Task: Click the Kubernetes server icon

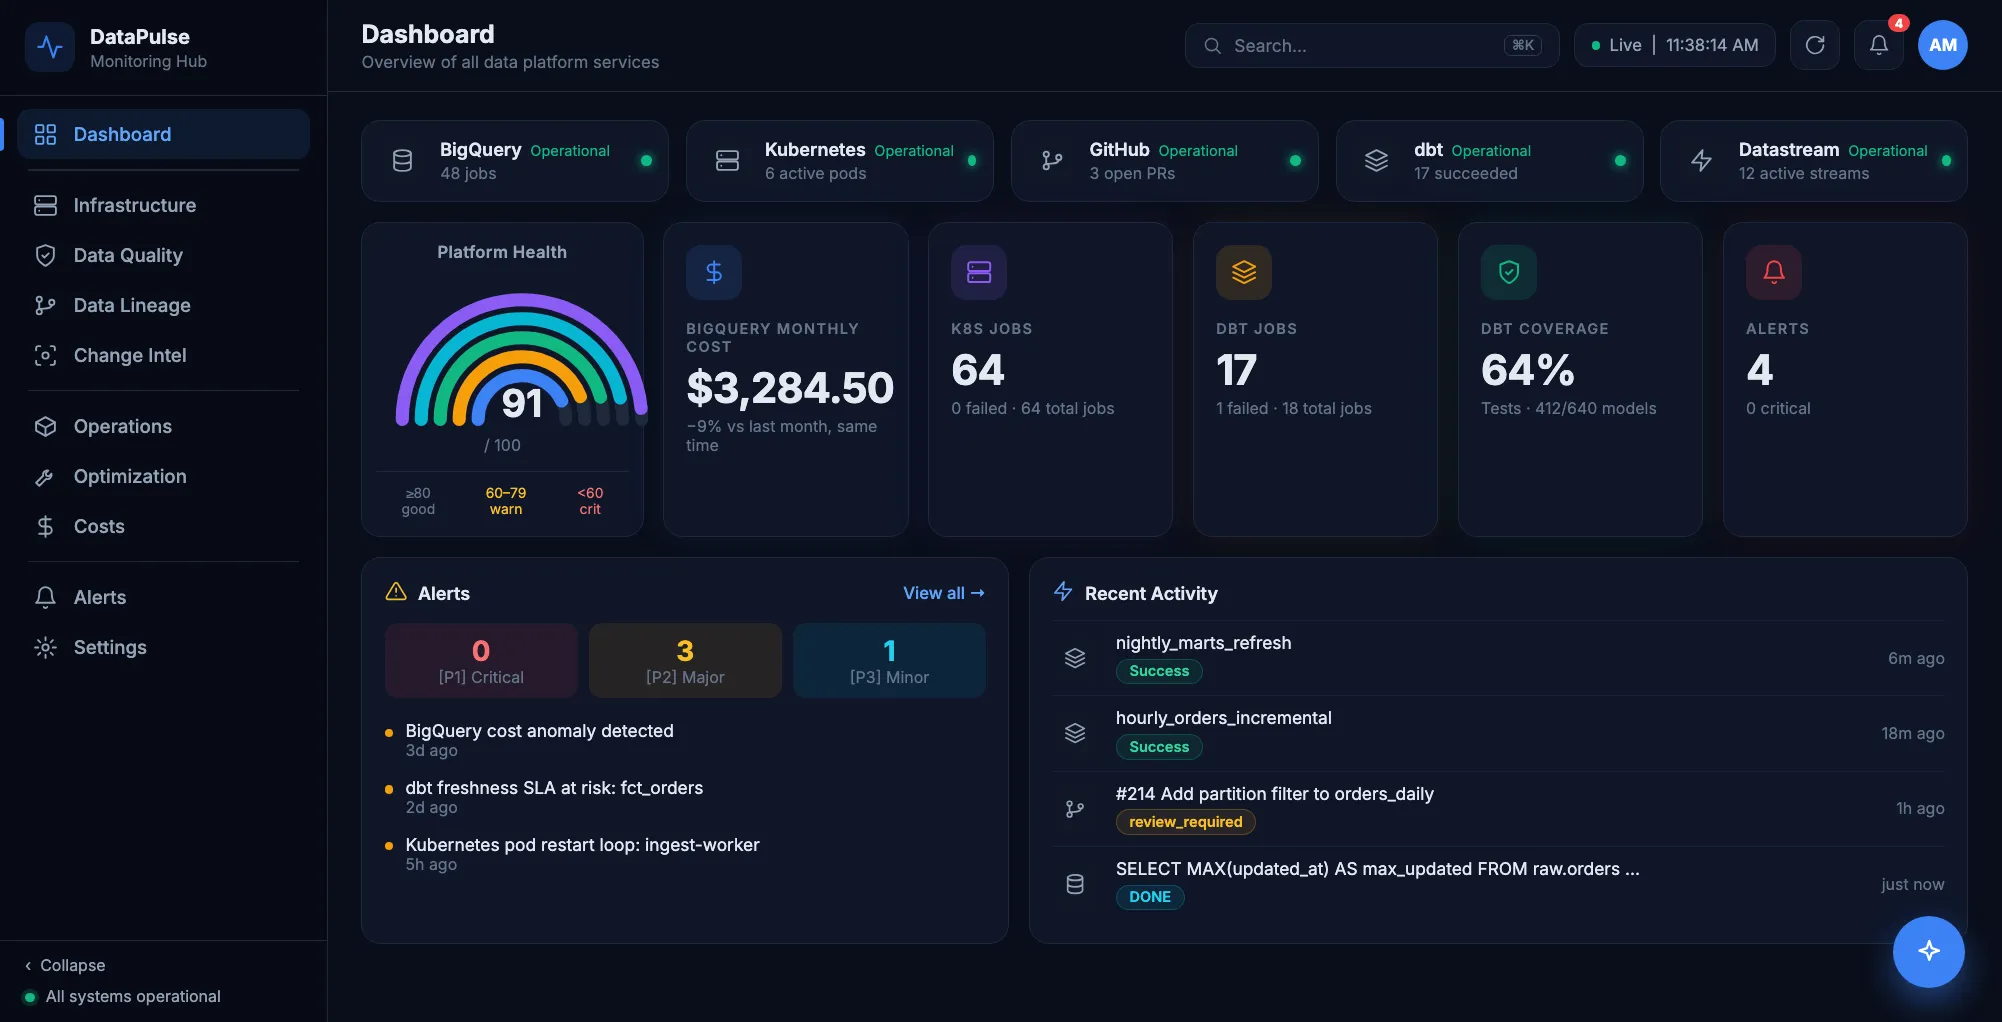Action: tap(727, 160)
